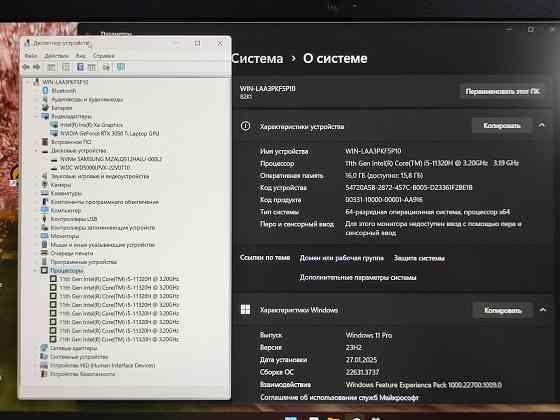
Task: Collapse the Процессоры tree node
Action: 36,270
